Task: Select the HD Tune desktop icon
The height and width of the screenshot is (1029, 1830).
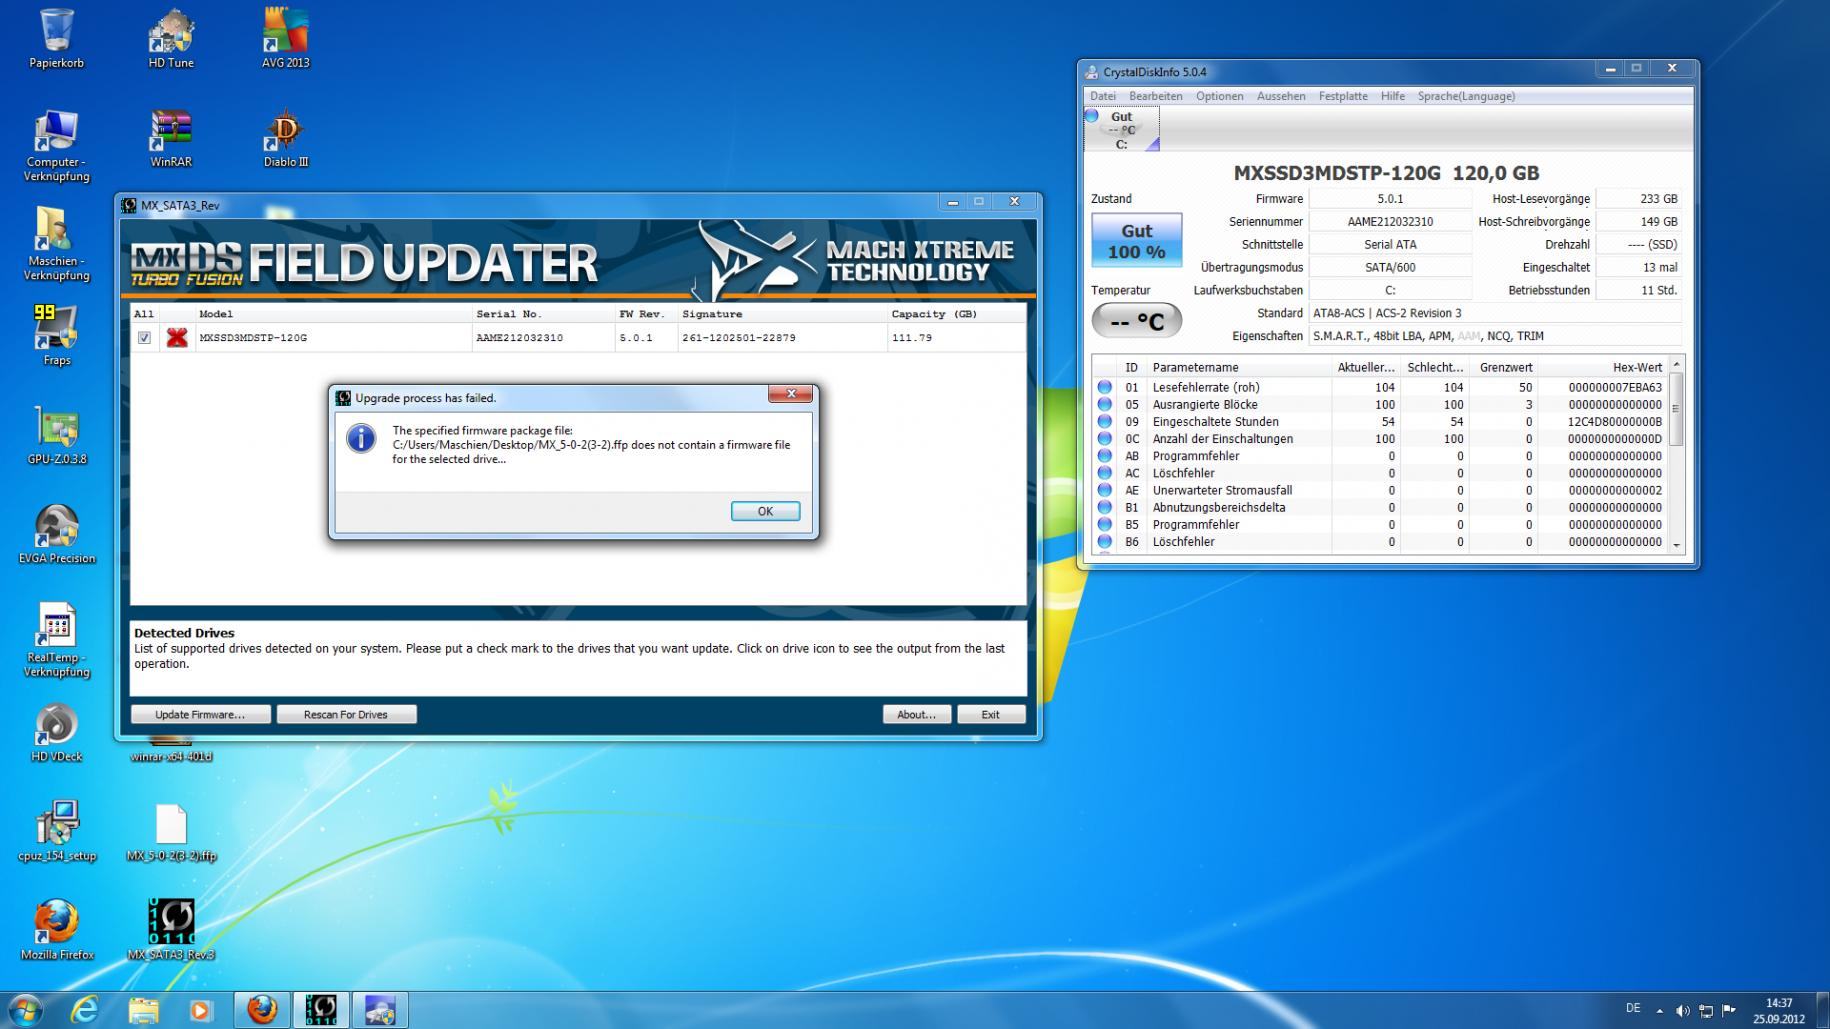Action: pyautogui.click(x=171, y=38)
